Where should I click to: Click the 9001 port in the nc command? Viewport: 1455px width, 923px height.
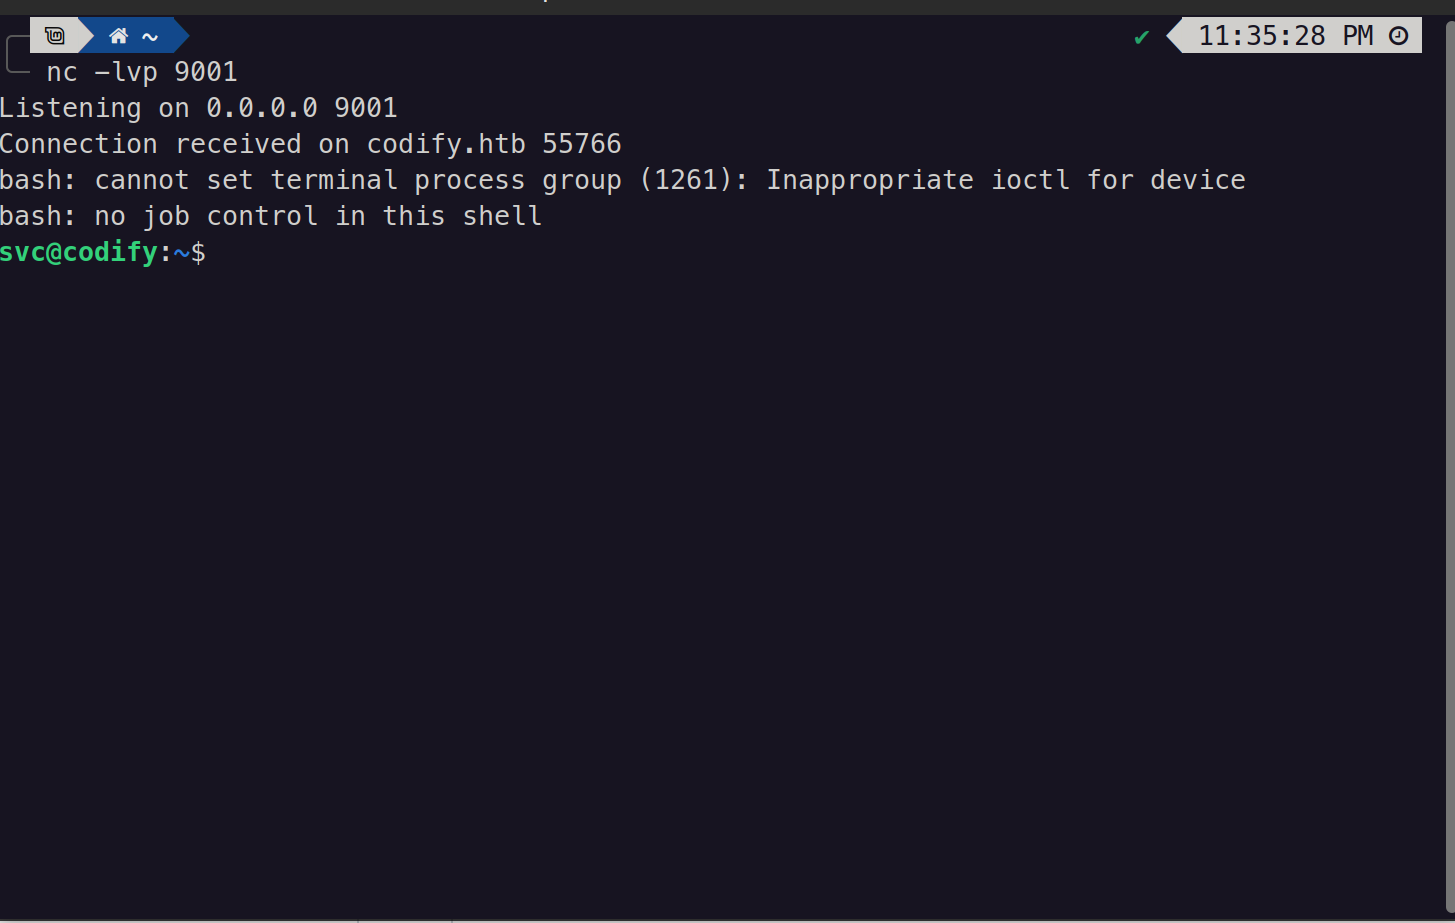(206, 72)
